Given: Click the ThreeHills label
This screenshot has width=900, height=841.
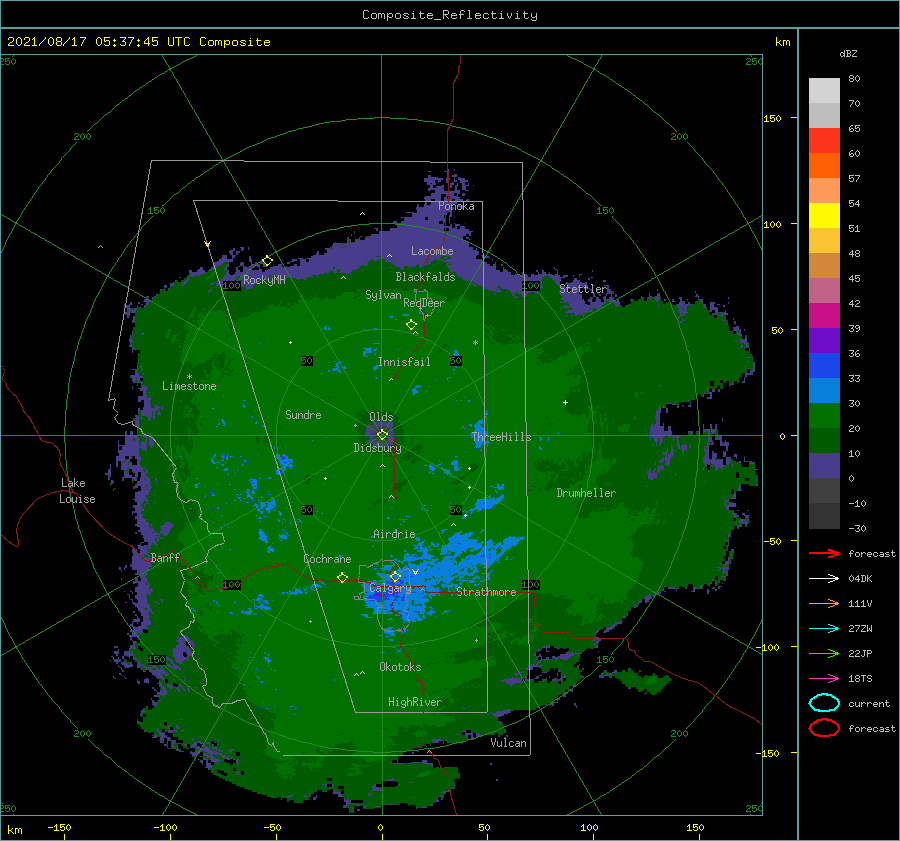Looking at the screenshot, I should coord(502,437).
